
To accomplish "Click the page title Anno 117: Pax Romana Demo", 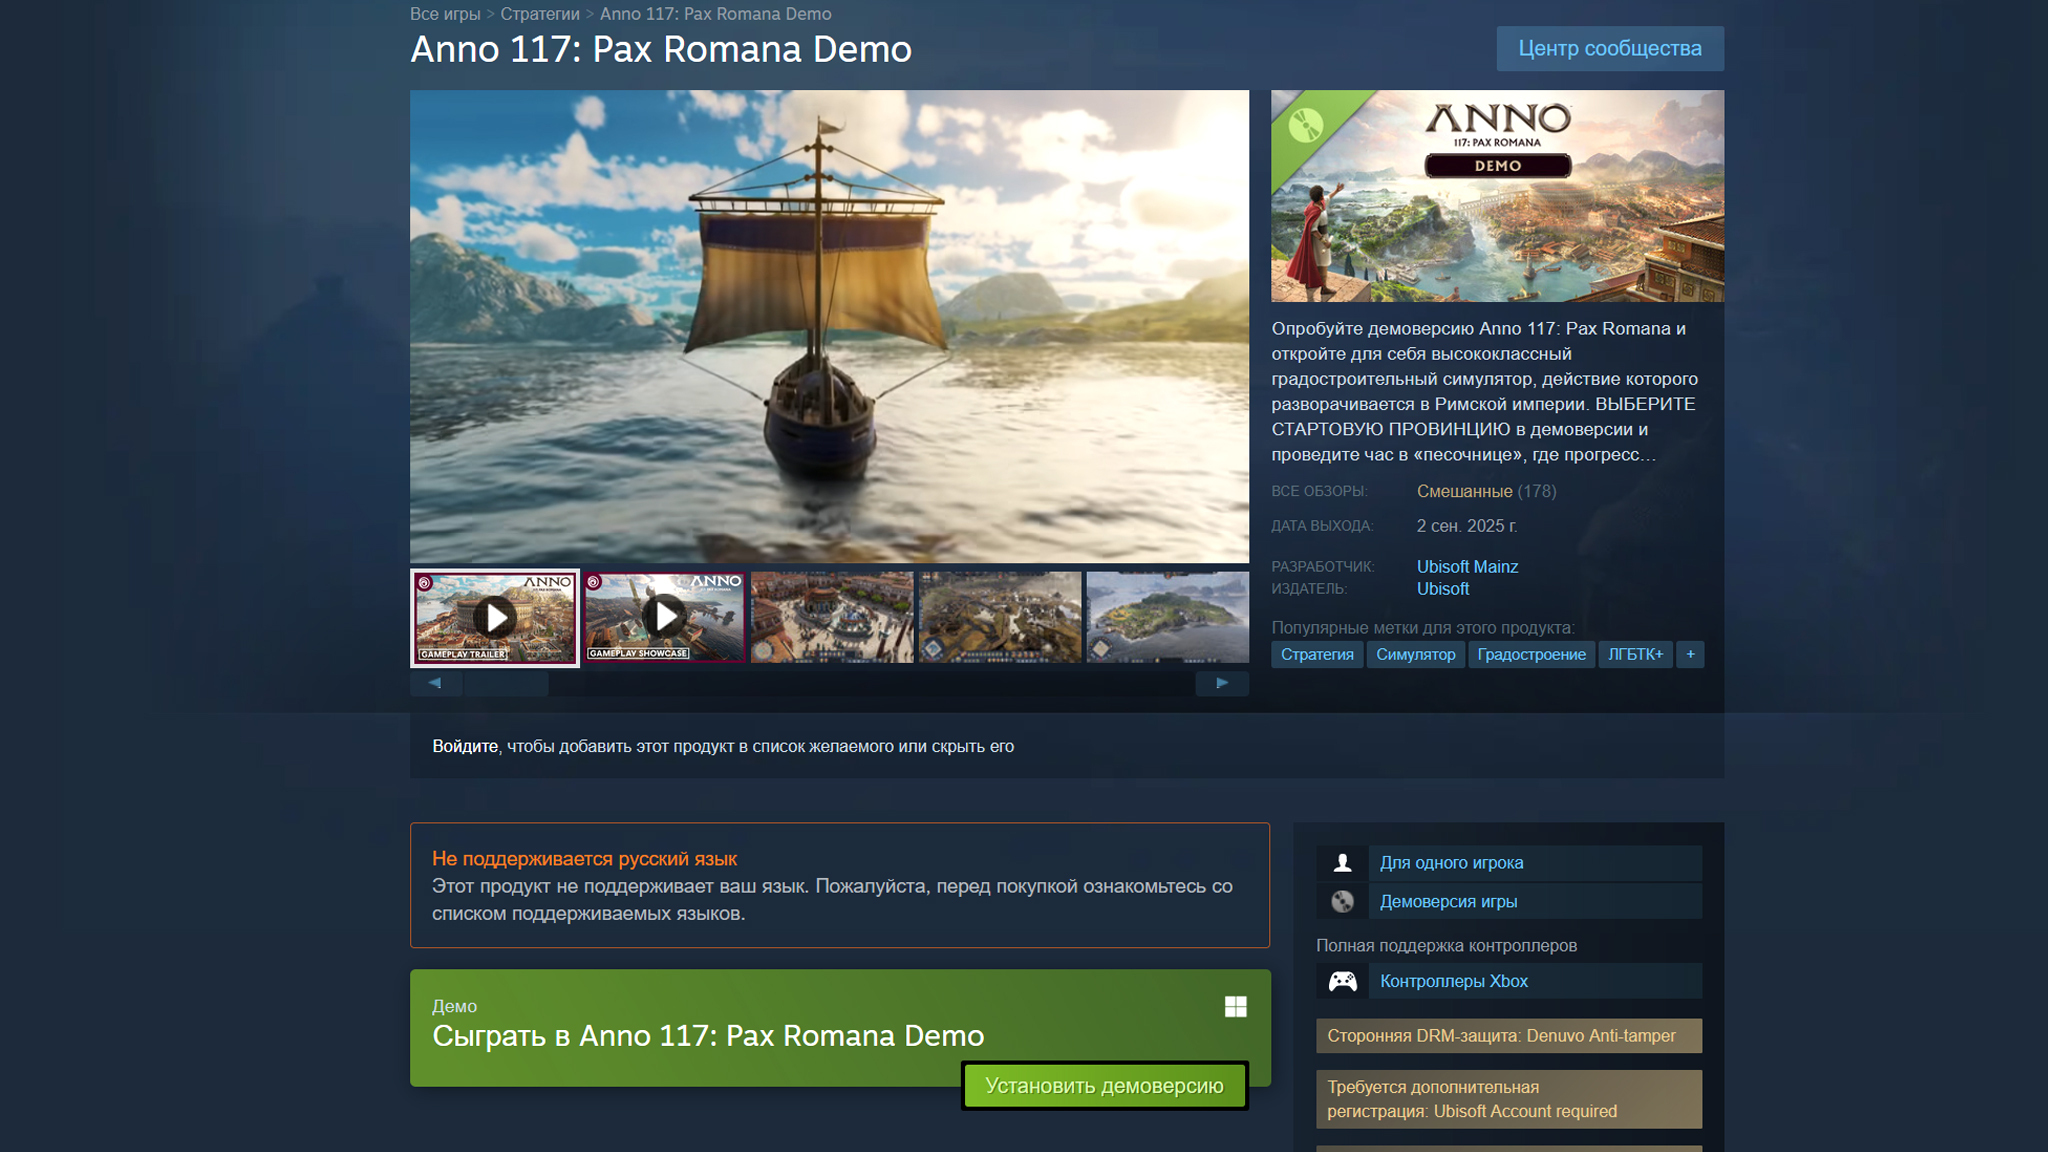I will point(661,49).
